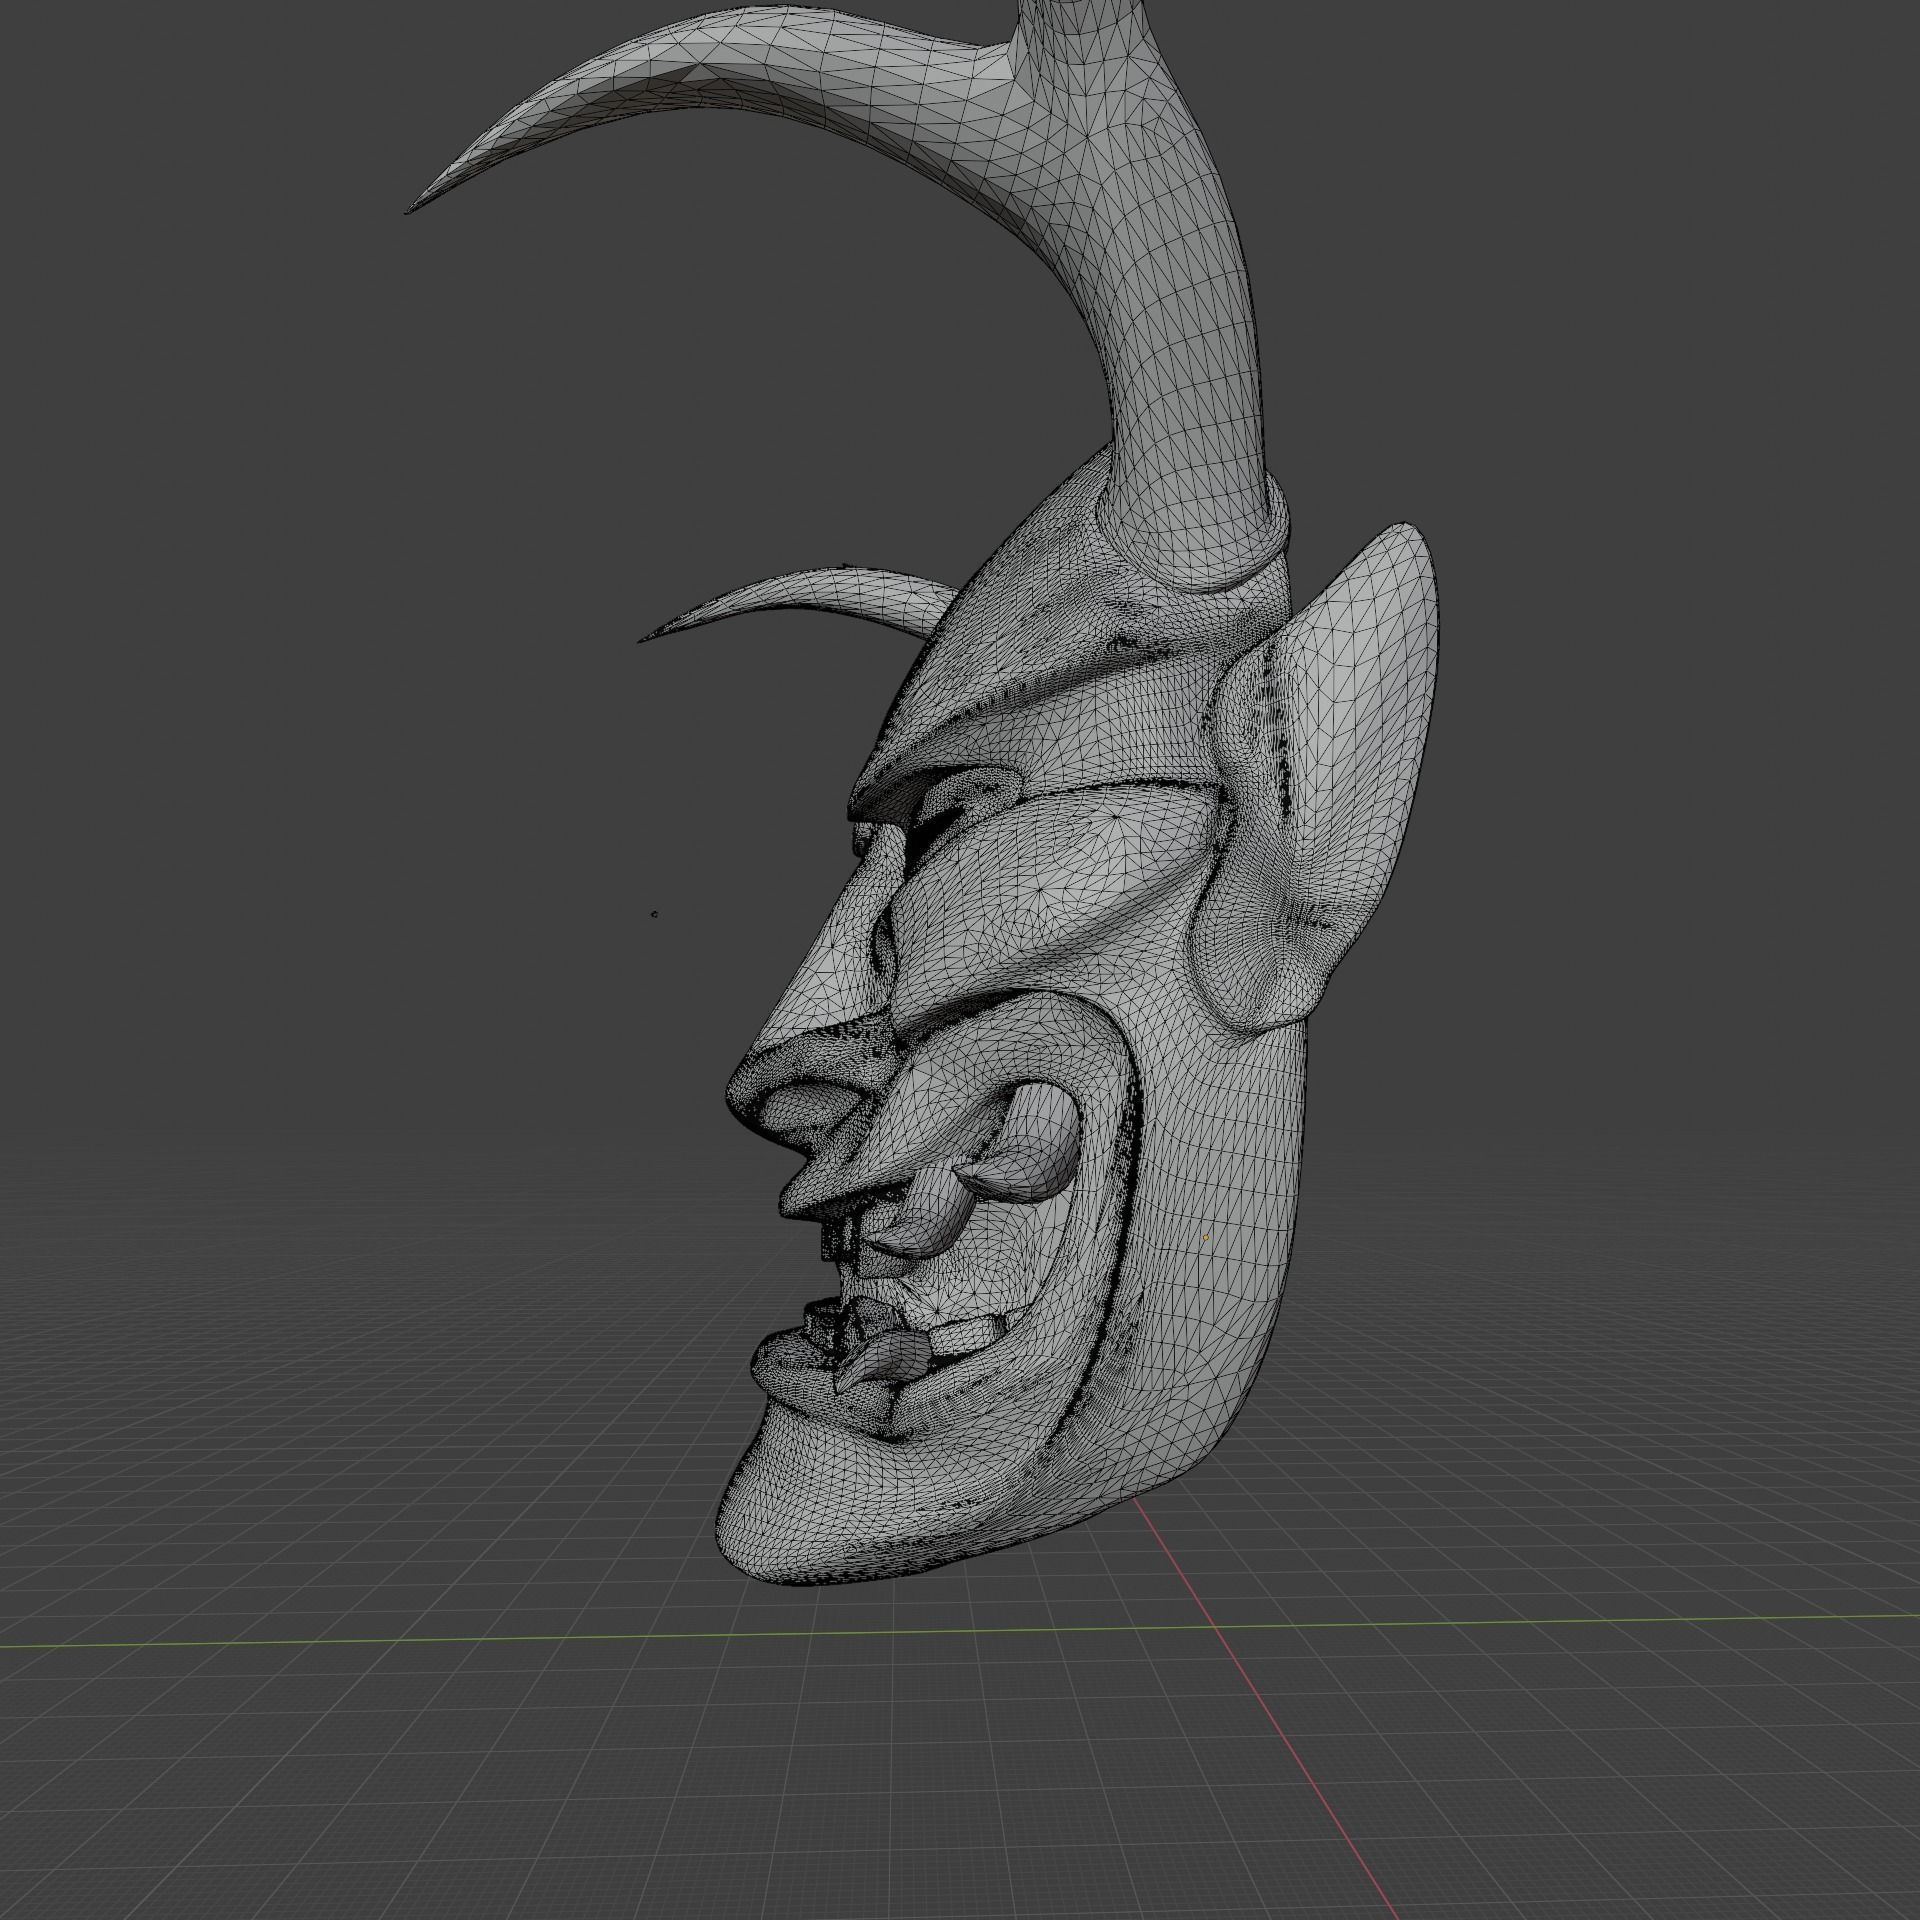1920x1920 pixels.
Task: Click the orange object origin dot on the cheek
Action: 1205,1237
